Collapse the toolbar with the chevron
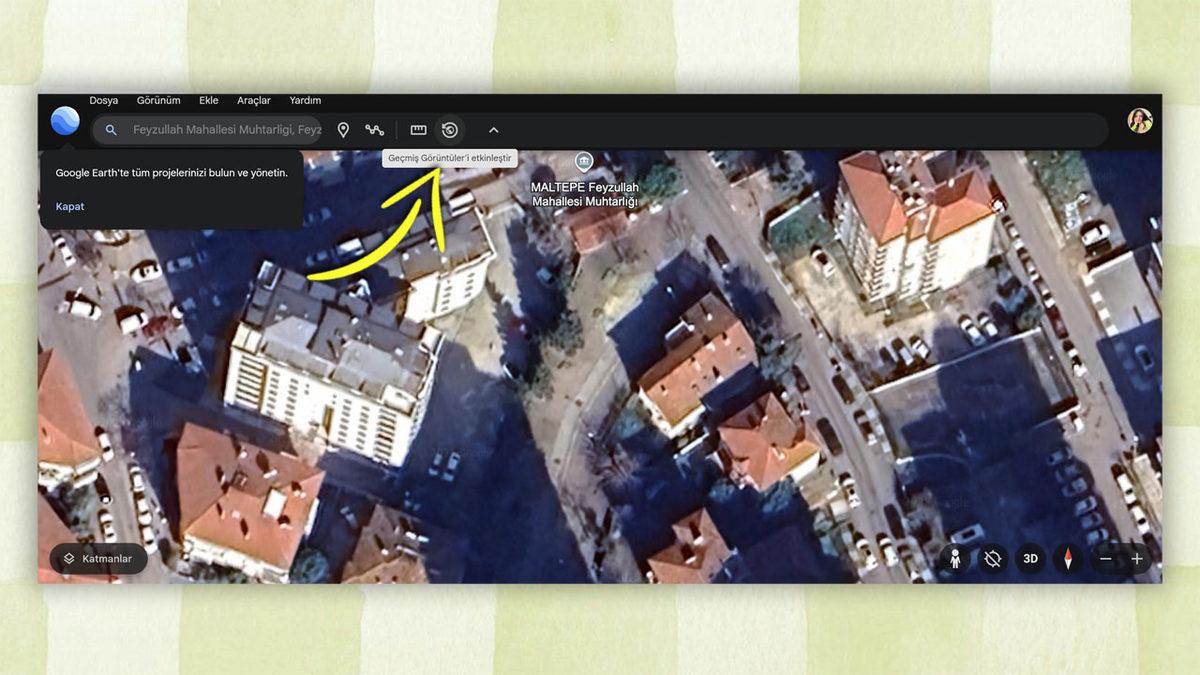This screenshot has height=675, width=1200. [492, 130]
